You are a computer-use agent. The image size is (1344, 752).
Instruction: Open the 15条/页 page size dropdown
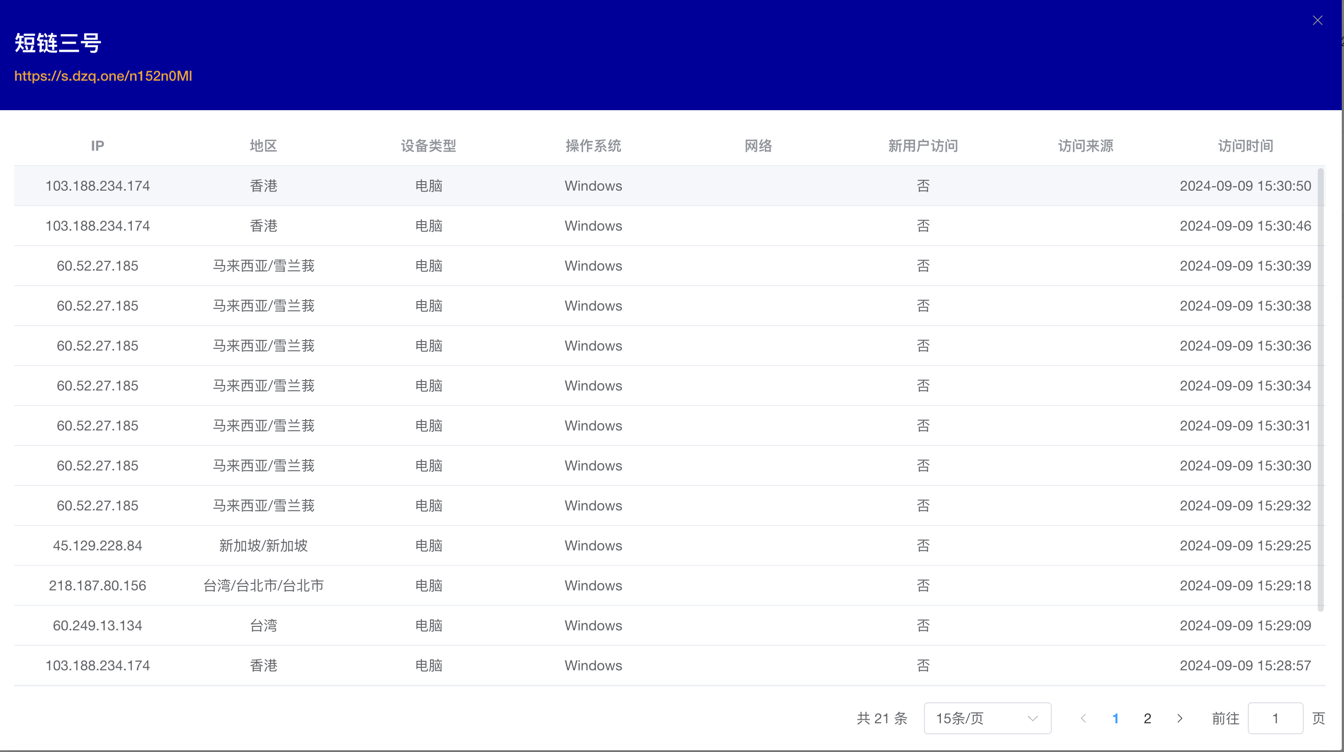point(987,718)
